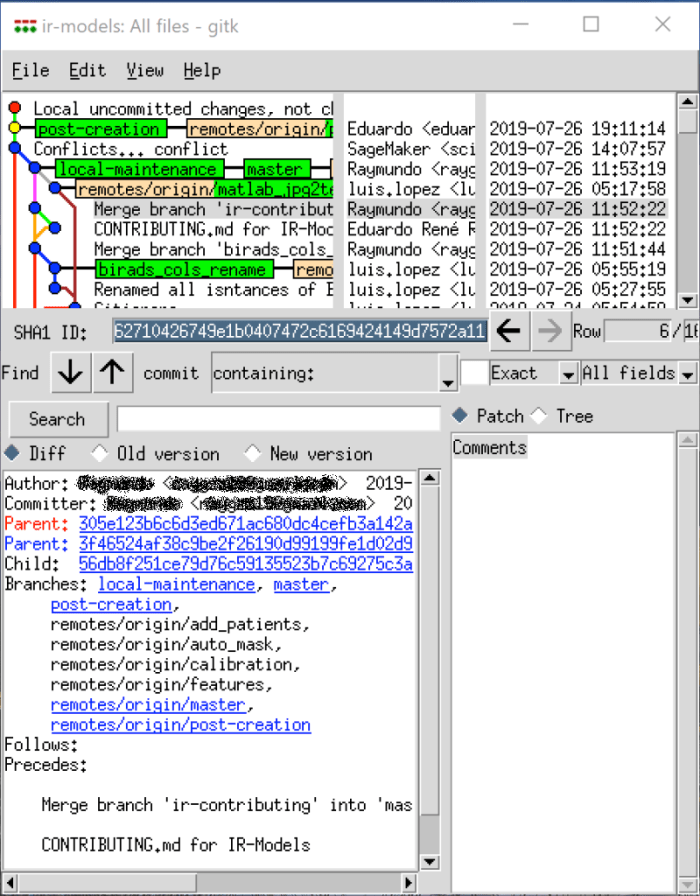This screenshot has height=896, width=700.
Task: Select the Old version radio button
Action: (x=100, y=453)
